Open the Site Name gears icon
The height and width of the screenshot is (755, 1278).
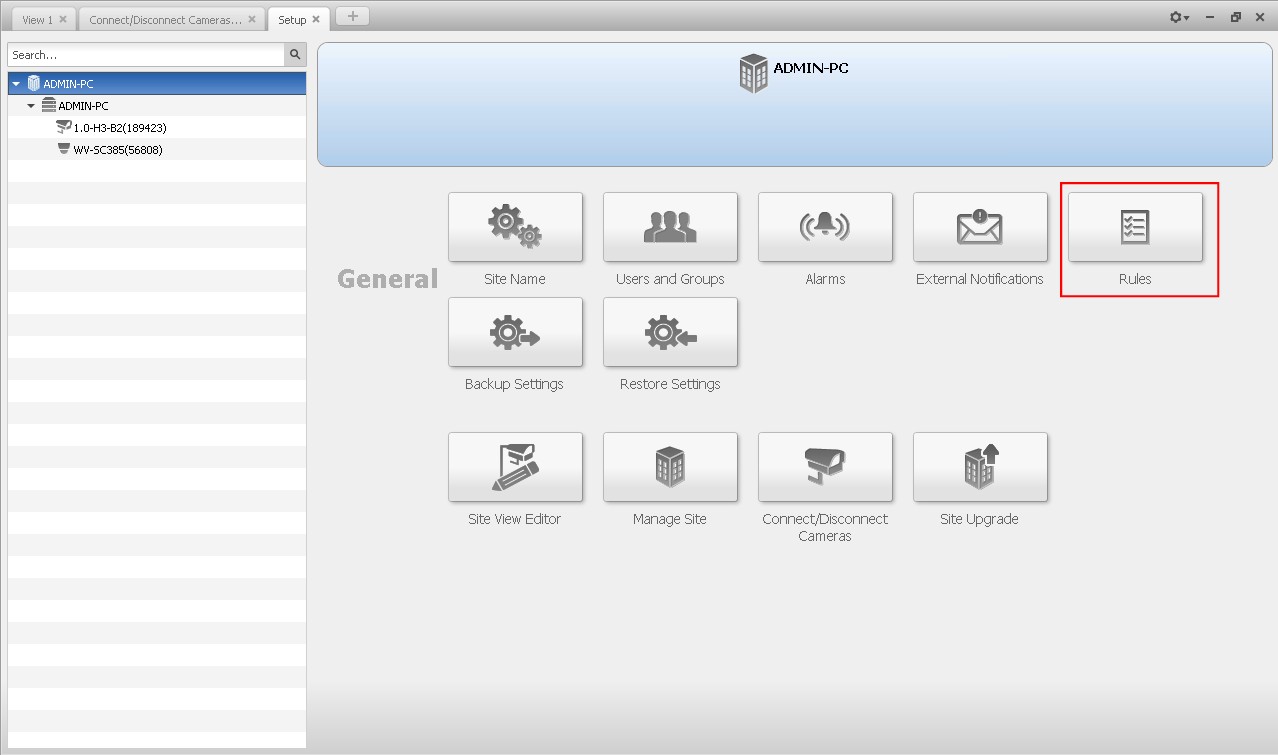pos(515,227)
